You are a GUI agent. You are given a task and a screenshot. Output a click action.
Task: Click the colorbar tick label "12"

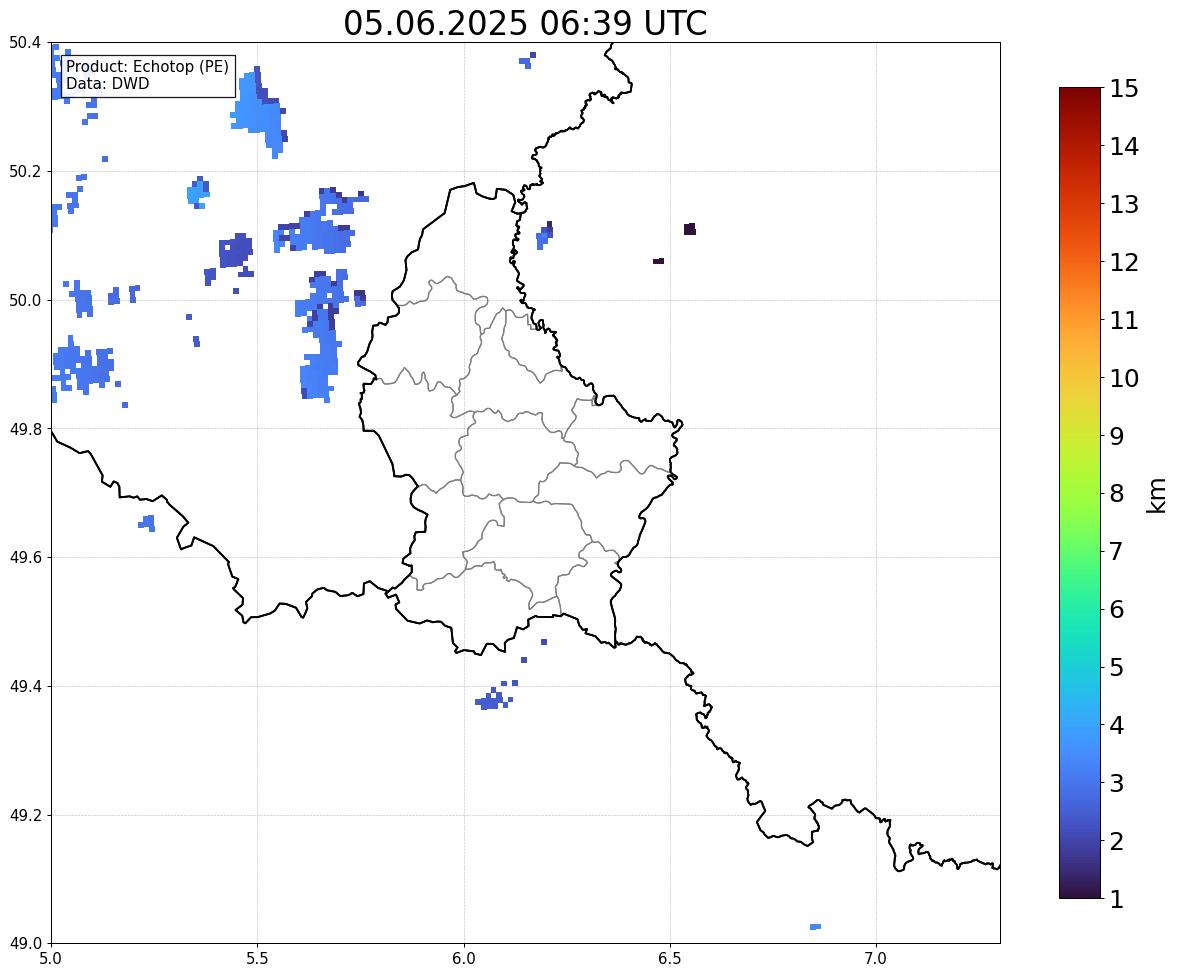[1124, 262]
